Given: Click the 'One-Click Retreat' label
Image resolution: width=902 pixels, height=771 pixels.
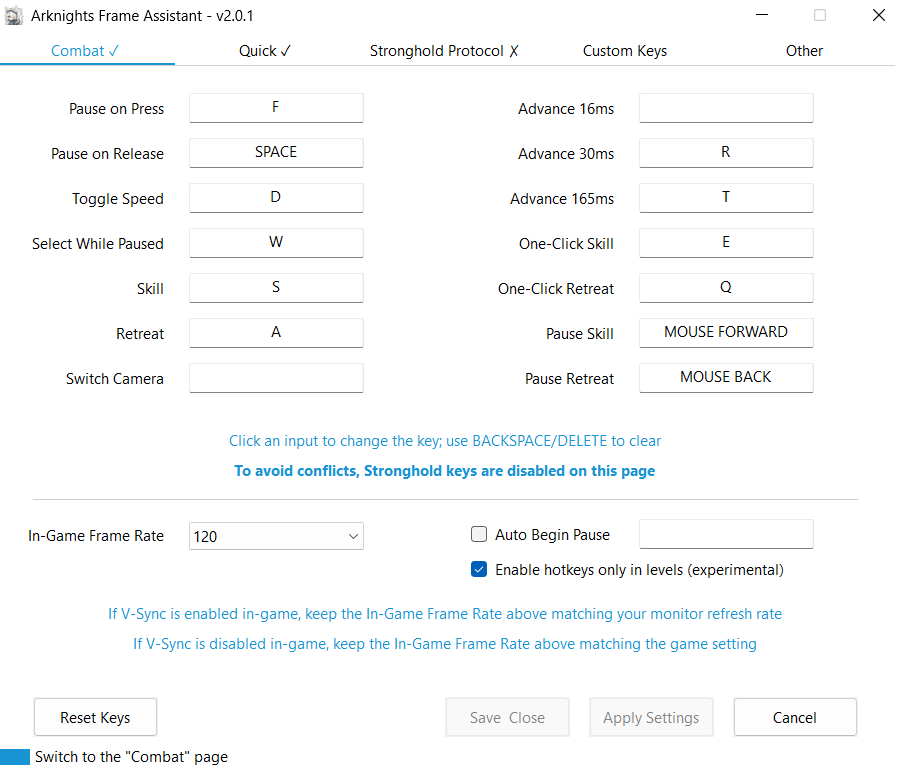Looking at the screenshot, I should click(556, 289).
